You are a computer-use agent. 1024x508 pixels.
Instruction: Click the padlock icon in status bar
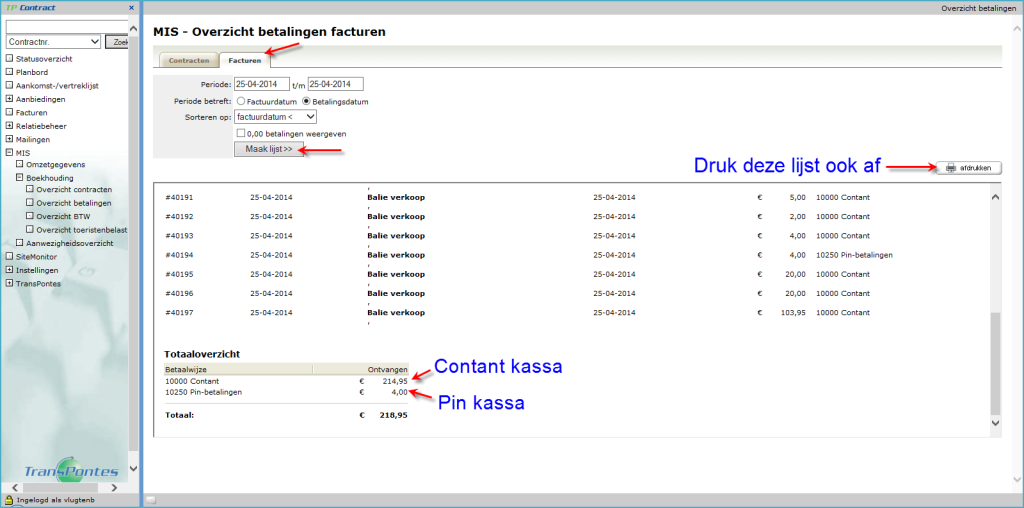click(8, 499)
